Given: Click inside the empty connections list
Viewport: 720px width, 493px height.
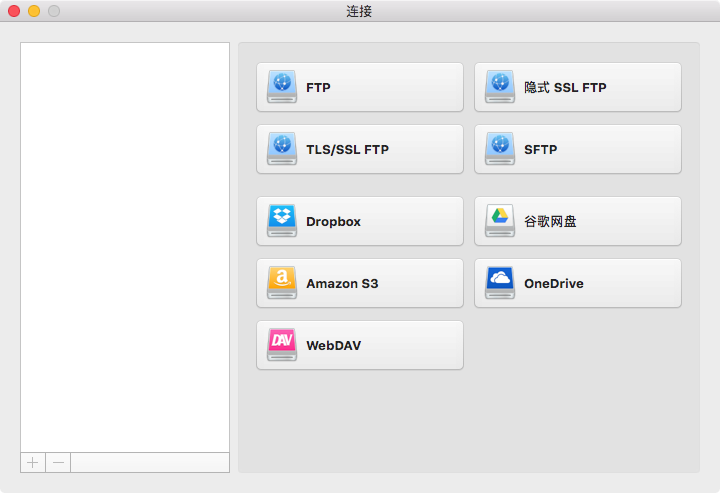Looking at the screenshot, I should click(125, 247).
